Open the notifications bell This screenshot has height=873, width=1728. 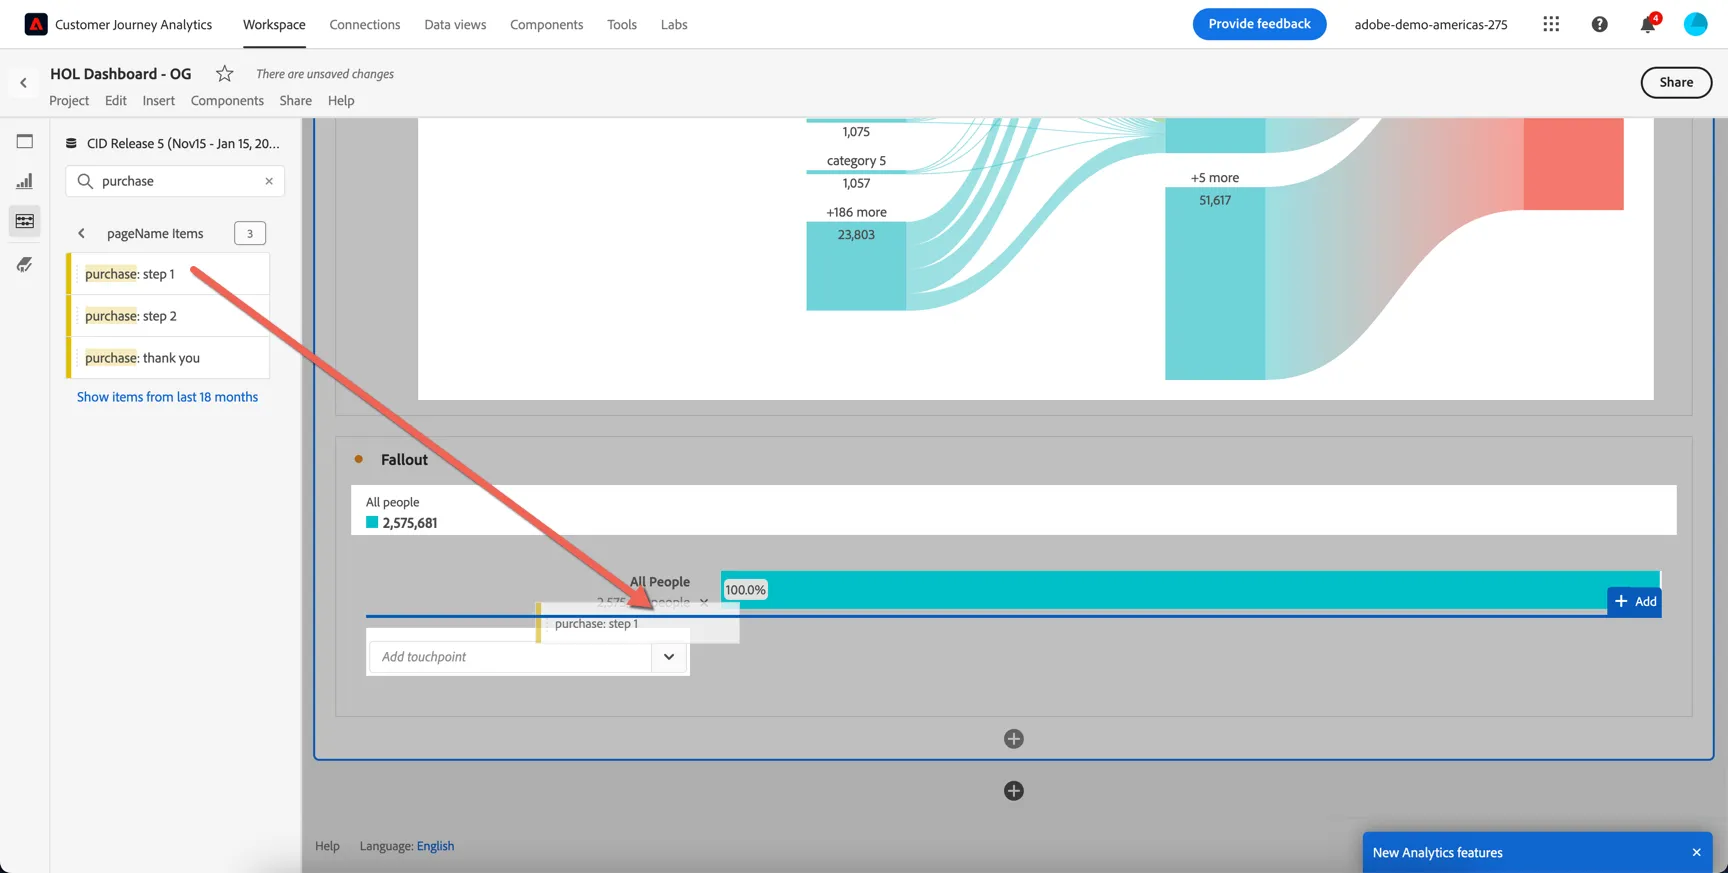point(1648,24)
